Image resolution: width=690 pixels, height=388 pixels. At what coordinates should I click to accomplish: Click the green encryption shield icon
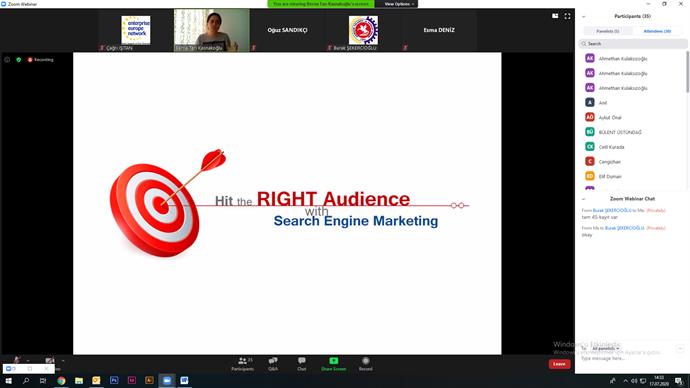click(x=18, y=59)
